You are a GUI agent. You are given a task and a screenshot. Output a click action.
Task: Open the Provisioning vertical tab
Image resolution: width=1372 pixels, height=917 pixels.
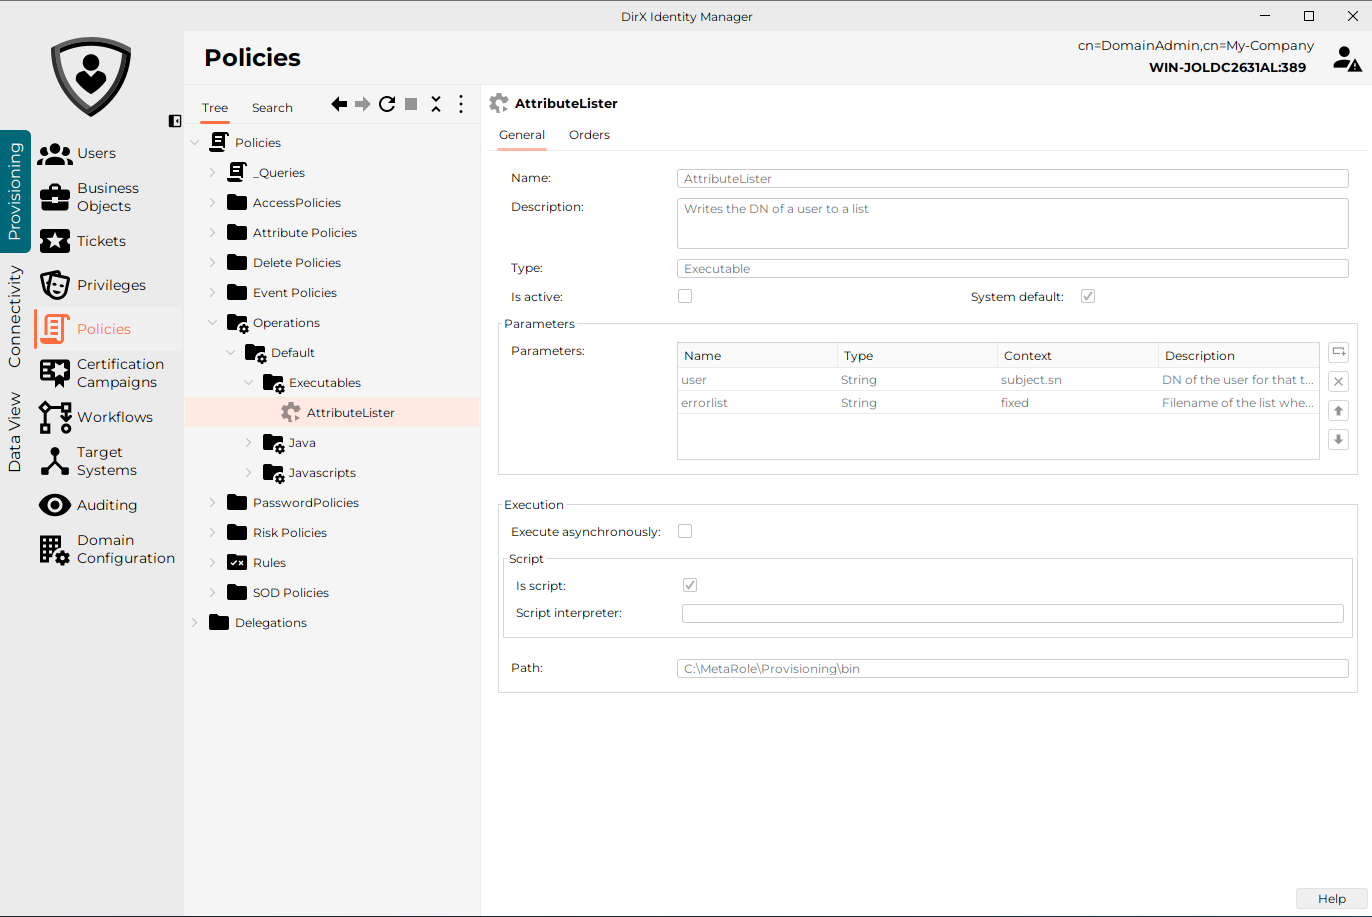point(15,191)
